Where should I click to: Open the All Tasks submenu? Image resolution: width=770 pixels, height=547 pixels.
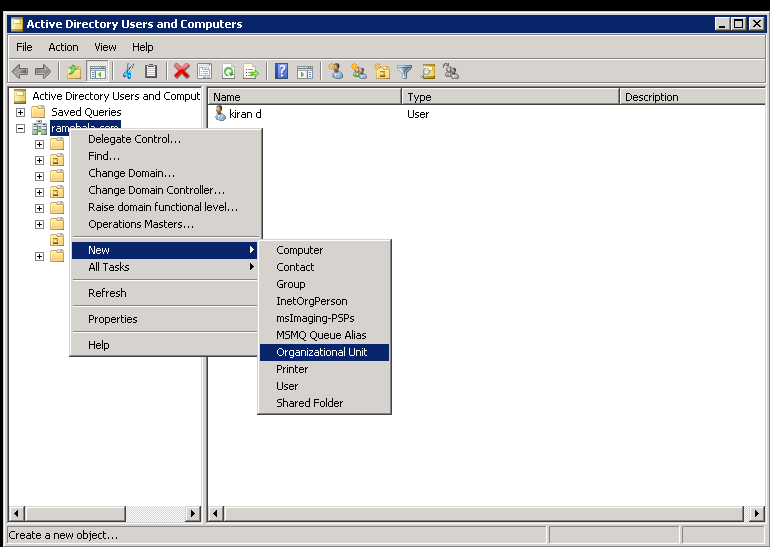[165, 267]
